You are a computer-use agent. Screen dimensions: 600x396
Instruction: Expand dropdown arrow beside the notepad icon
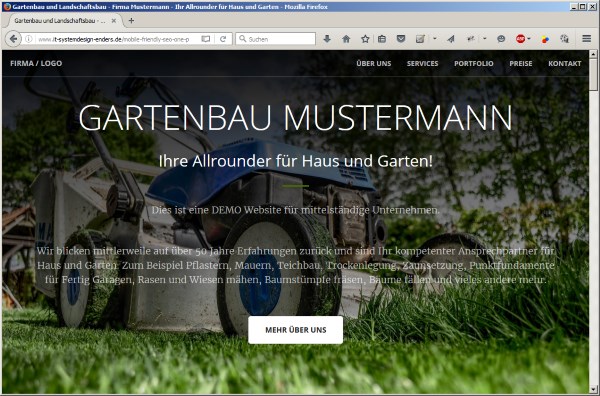click(435, 39)
